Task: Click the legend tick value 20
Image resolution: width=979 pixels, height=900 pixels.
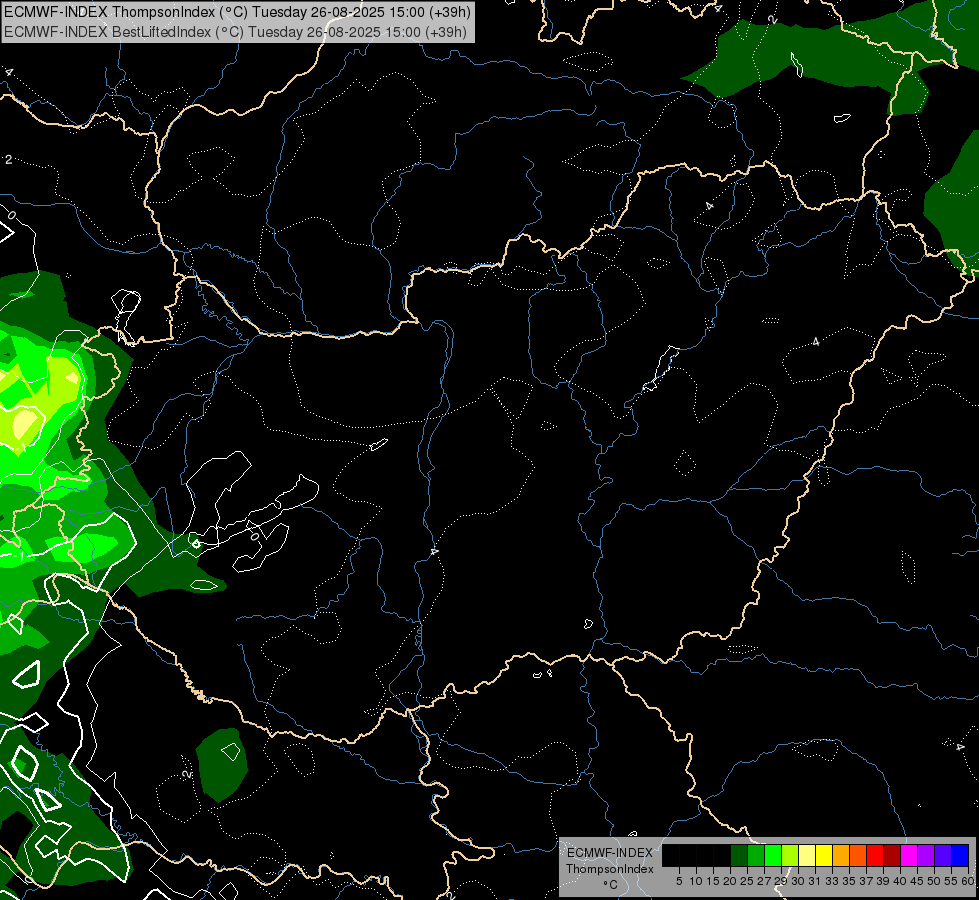Action: click(x=730, y=881)
